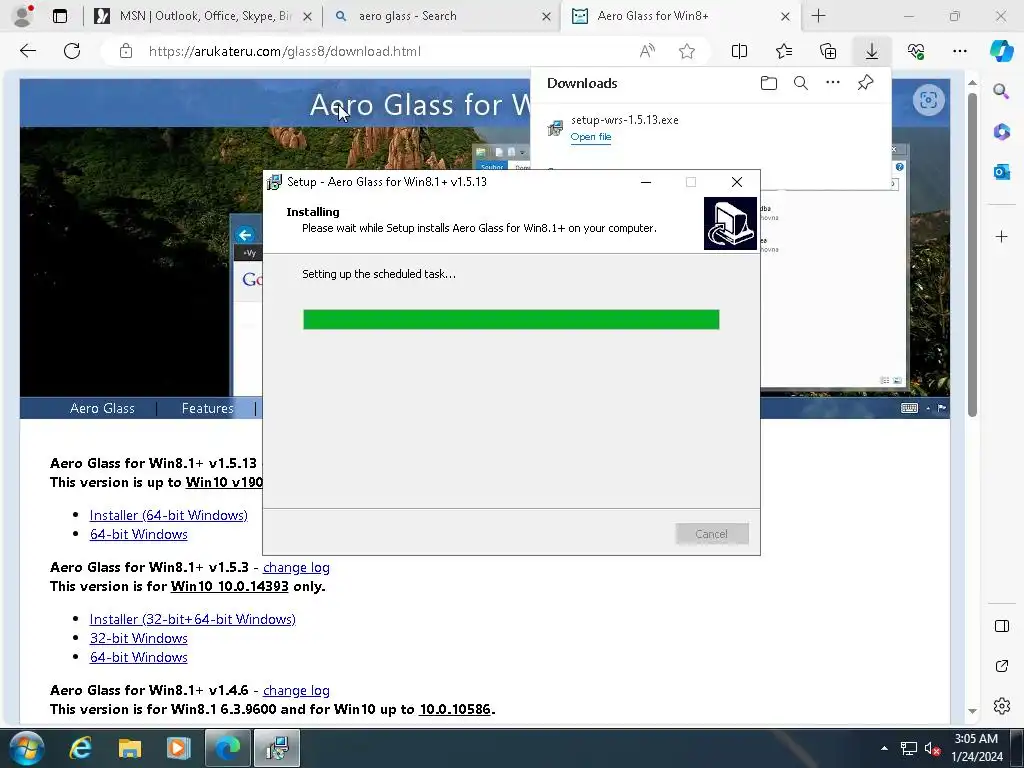Click Installer (64-bit Windows) link

(168, 515)
